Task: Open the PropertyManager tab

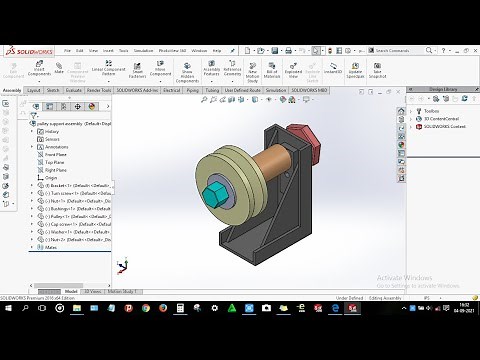Action: tap(50, 106)
